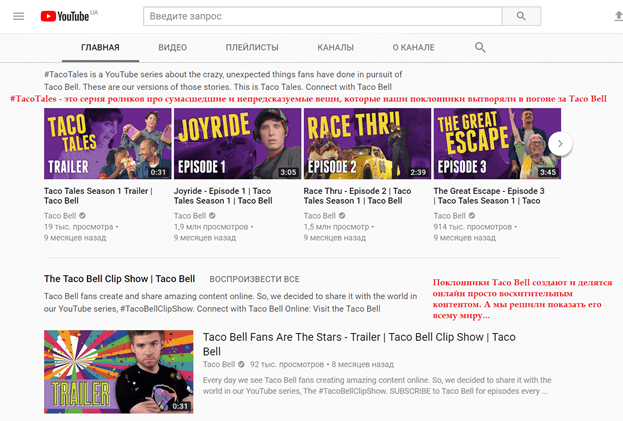Click Taco Bell channel under Trailer video
Screen dimensions: 623x421
pyautogui.click(x=60, y=216)
